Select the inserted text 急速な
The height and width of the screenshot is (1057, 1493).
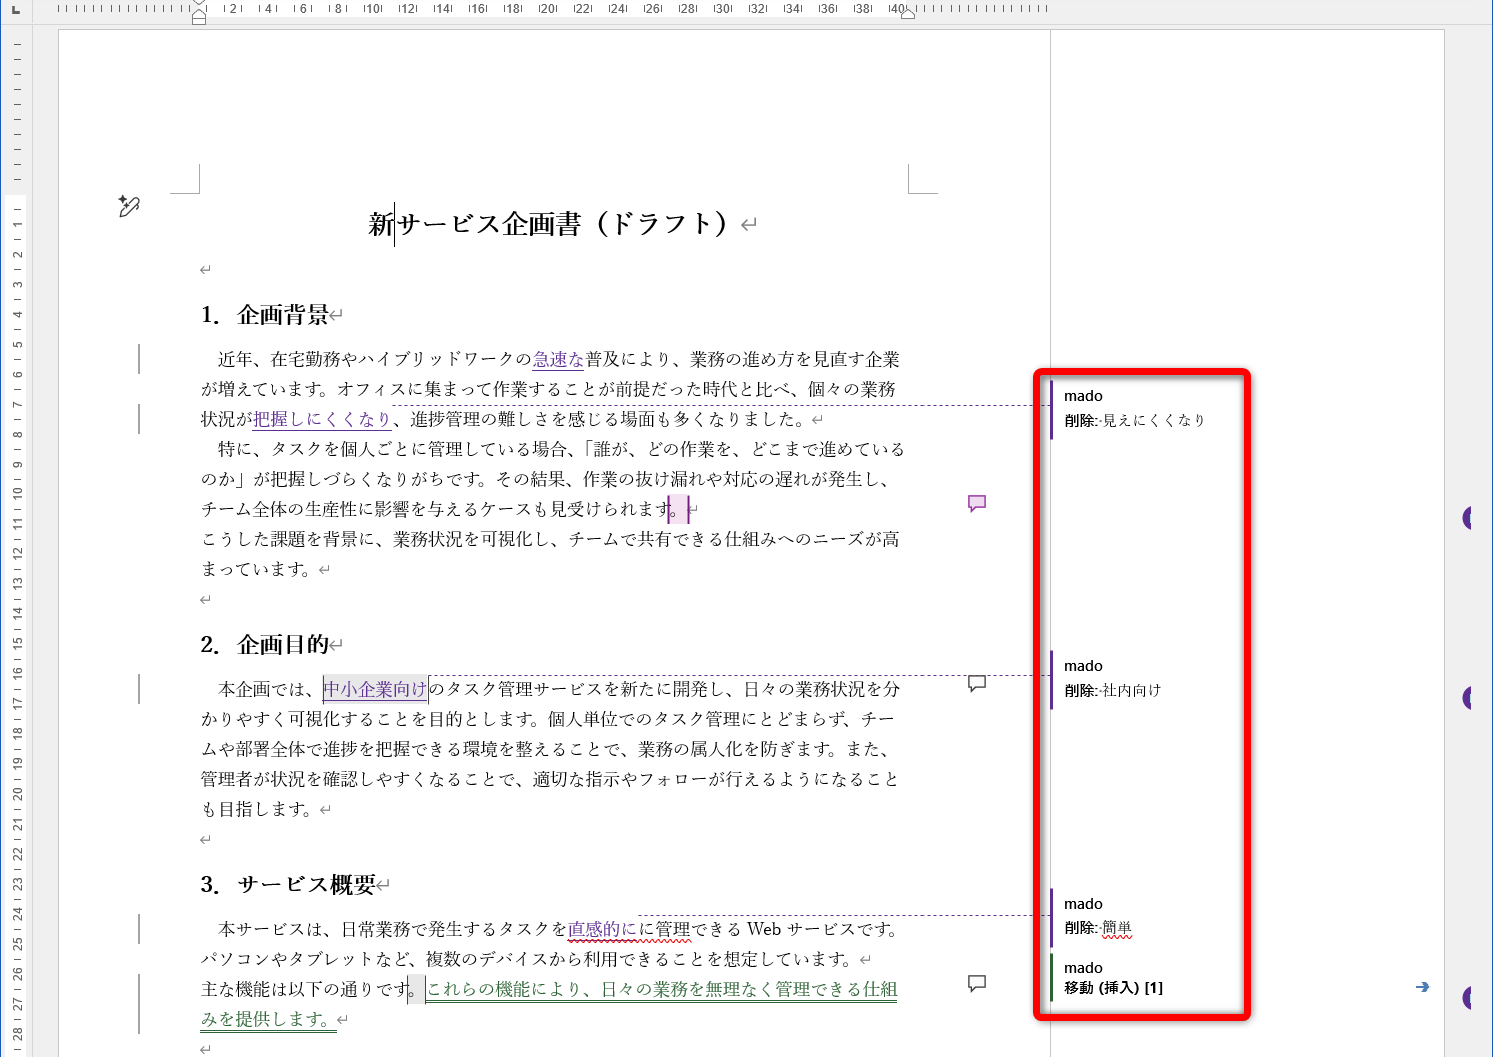coord(557,359)
